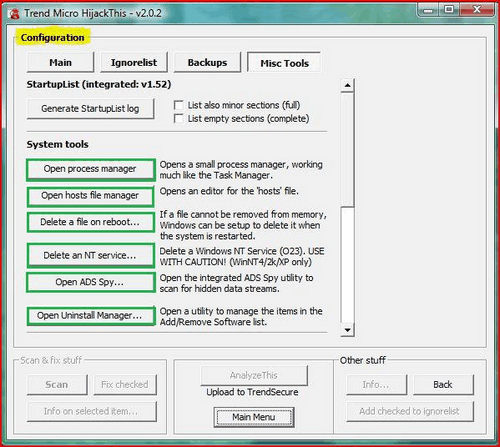
Task: Click the disabled Scan button
Action: (57, 385)
